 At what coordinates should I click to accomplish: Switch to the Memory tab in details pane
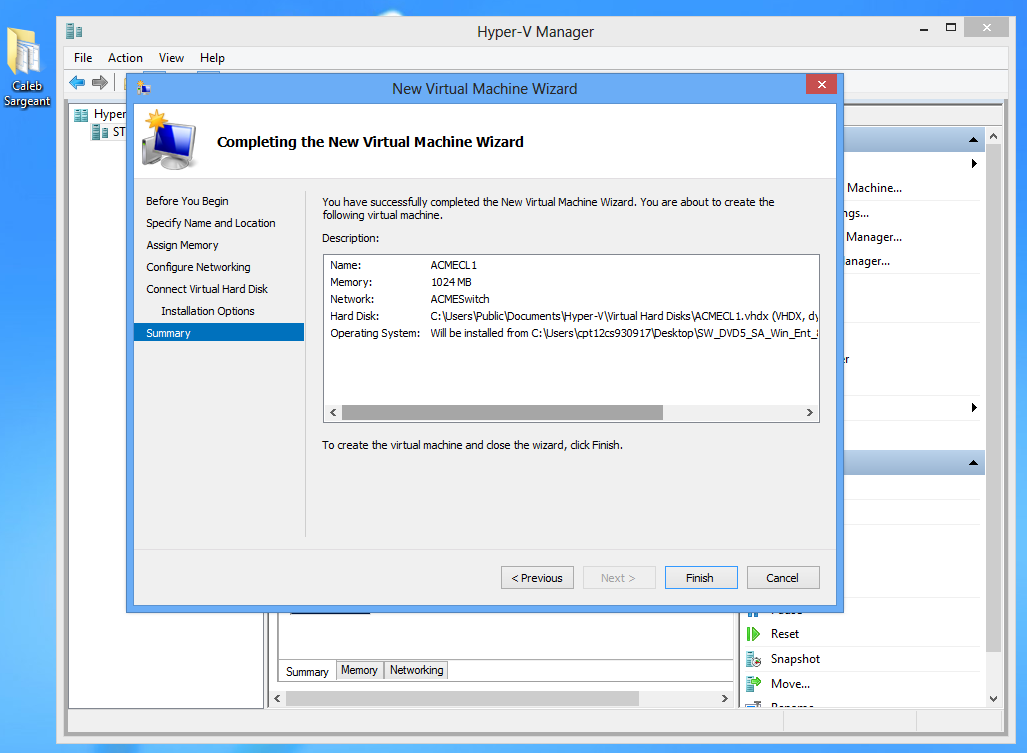pyautogui.click(x=359, y=670)
